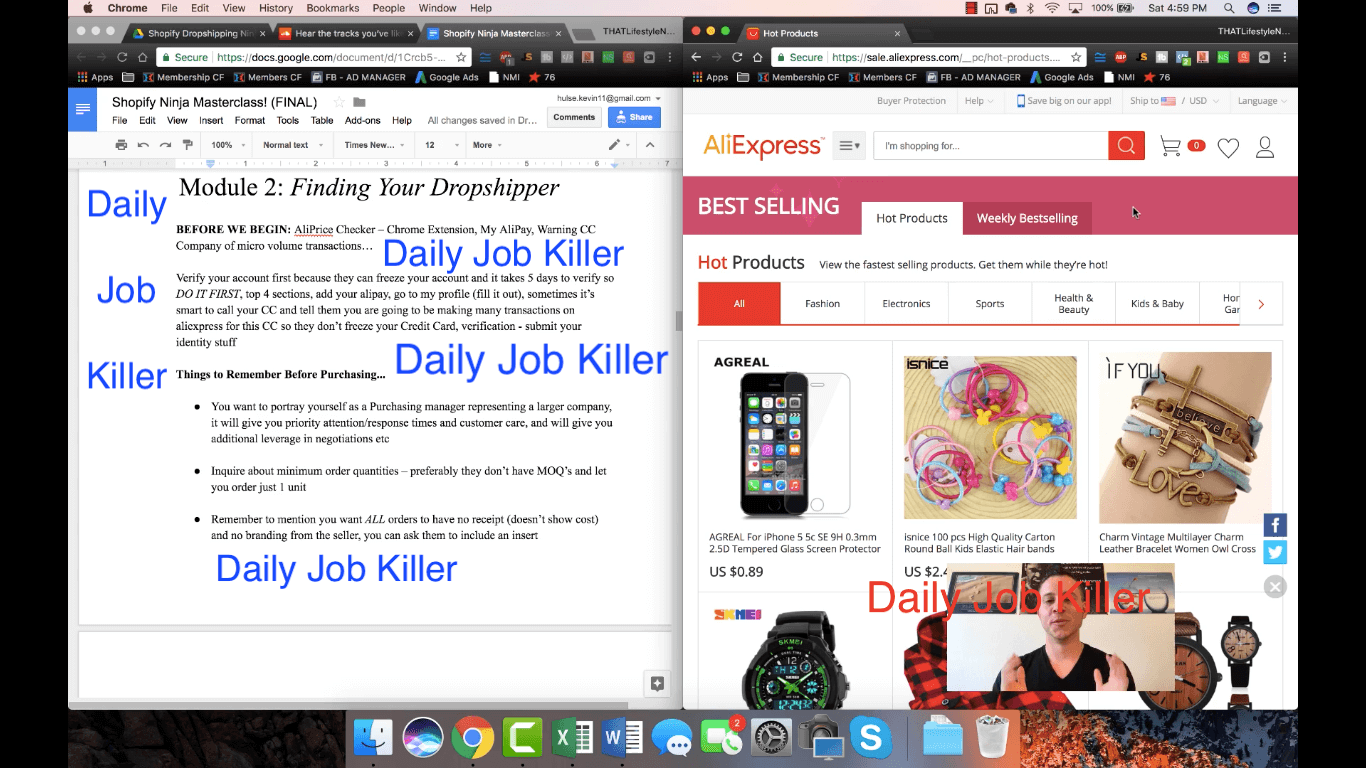Go back in the AliExpress browser window

pyautogui.click(x=696, y=57)
